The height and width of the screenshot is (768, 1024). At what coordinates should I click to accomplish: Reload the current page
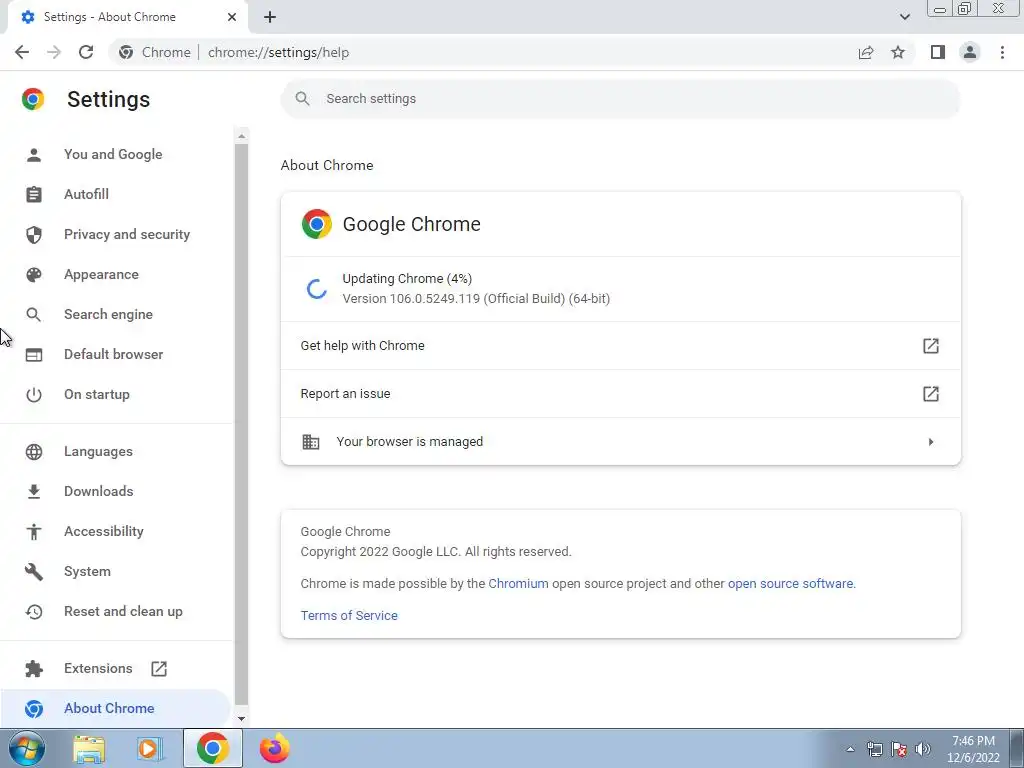(86, 52)
